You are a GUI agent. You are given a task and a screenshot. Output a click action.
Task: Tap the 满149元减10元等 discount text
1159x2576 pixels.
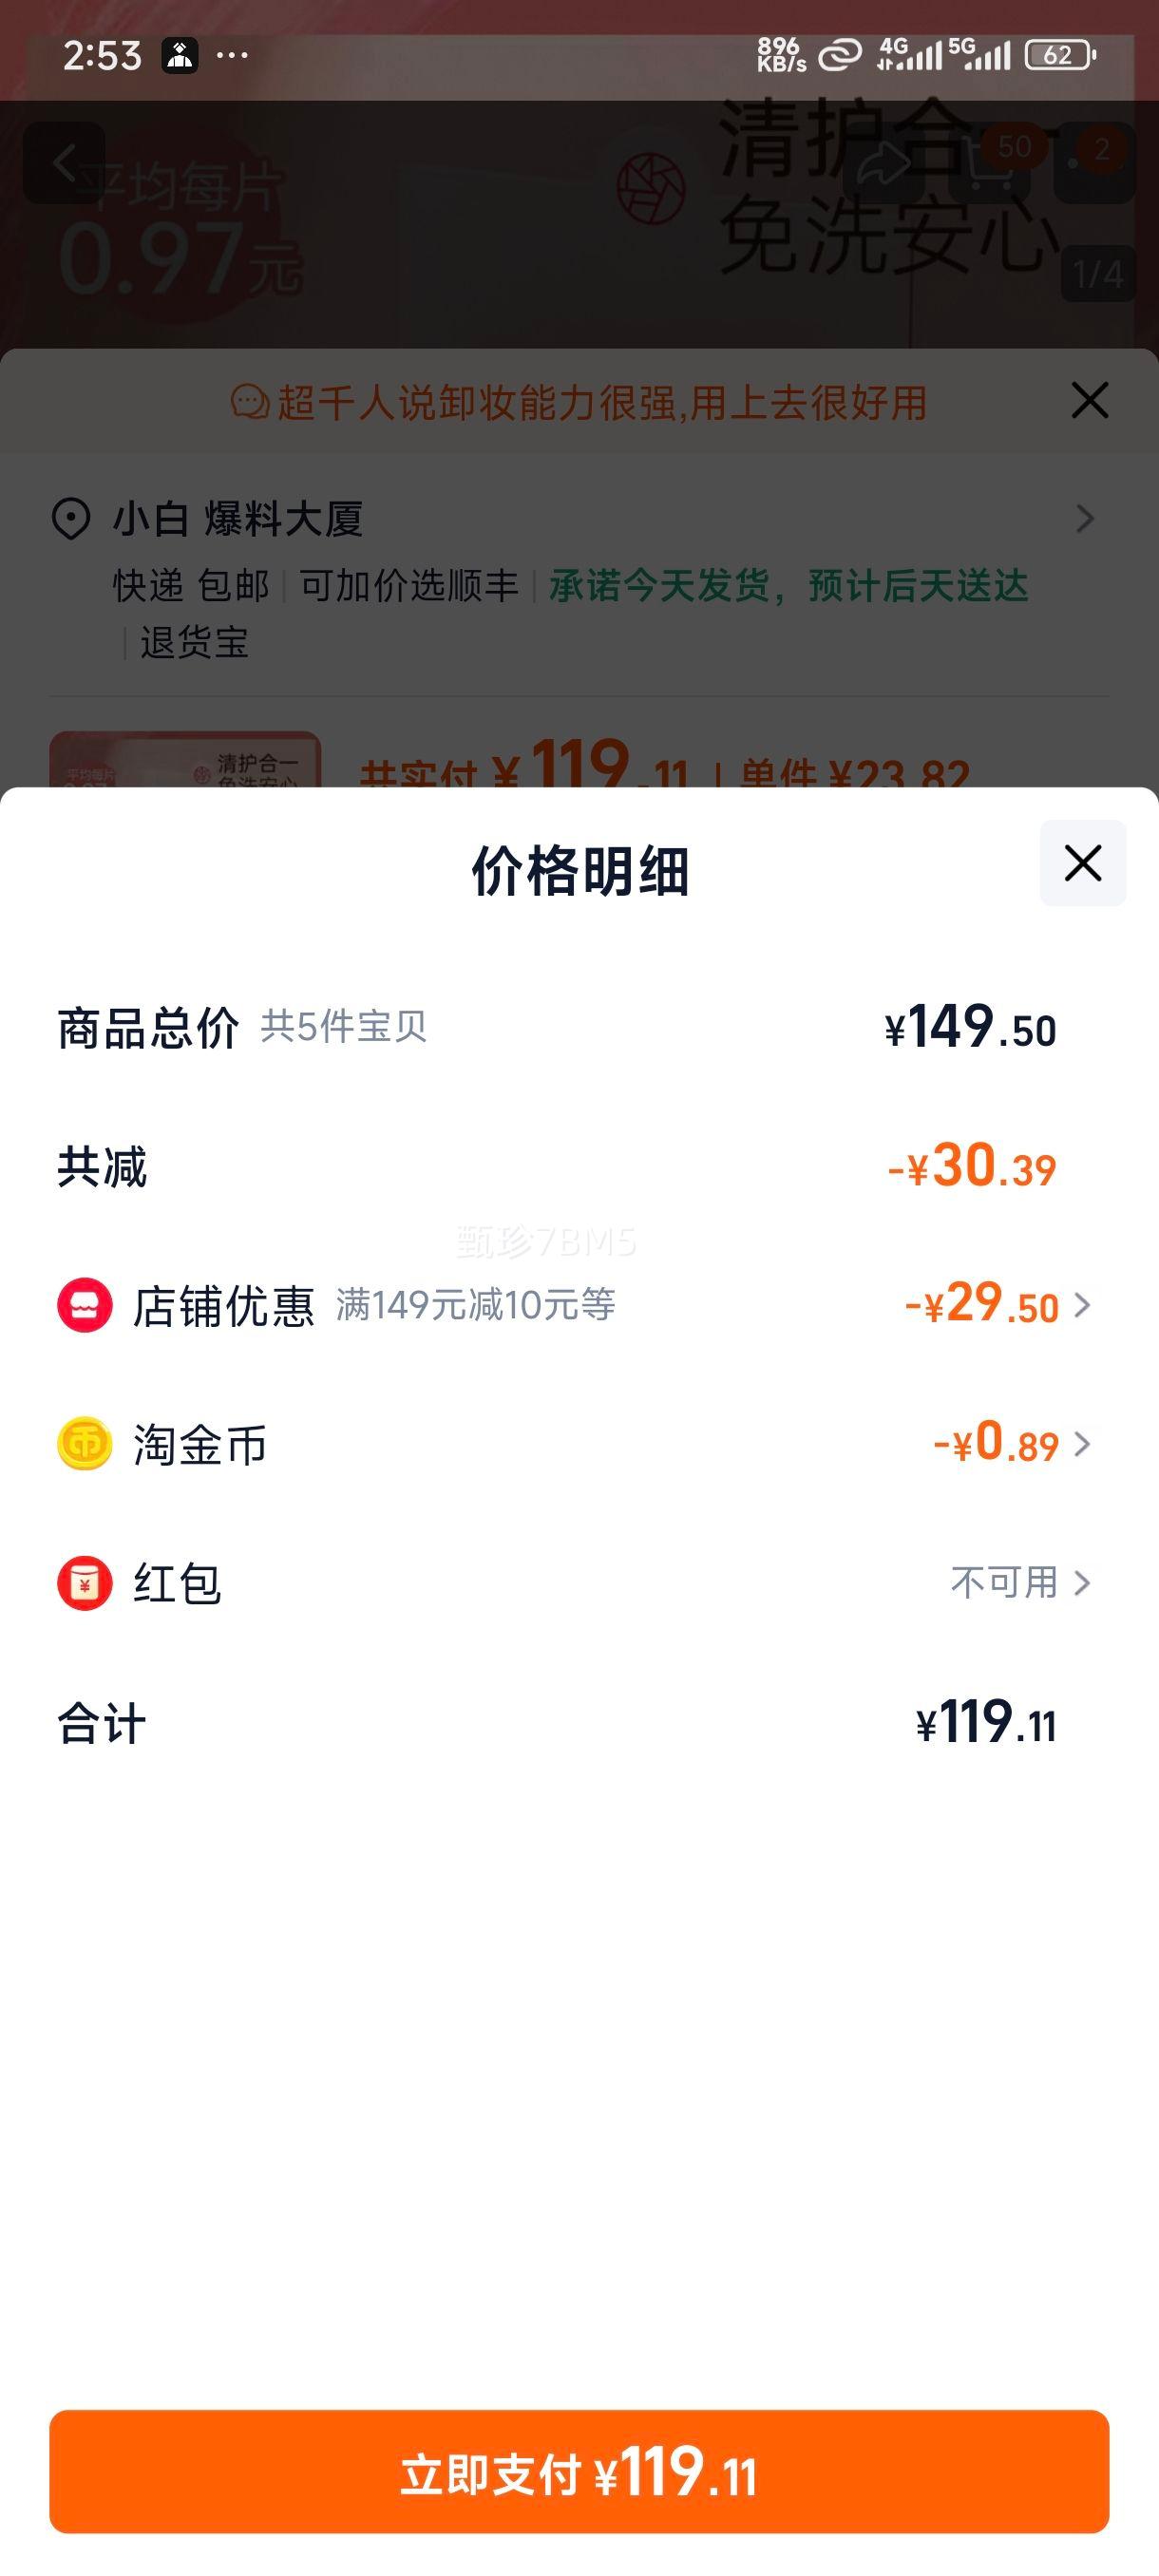[475, 1305]
